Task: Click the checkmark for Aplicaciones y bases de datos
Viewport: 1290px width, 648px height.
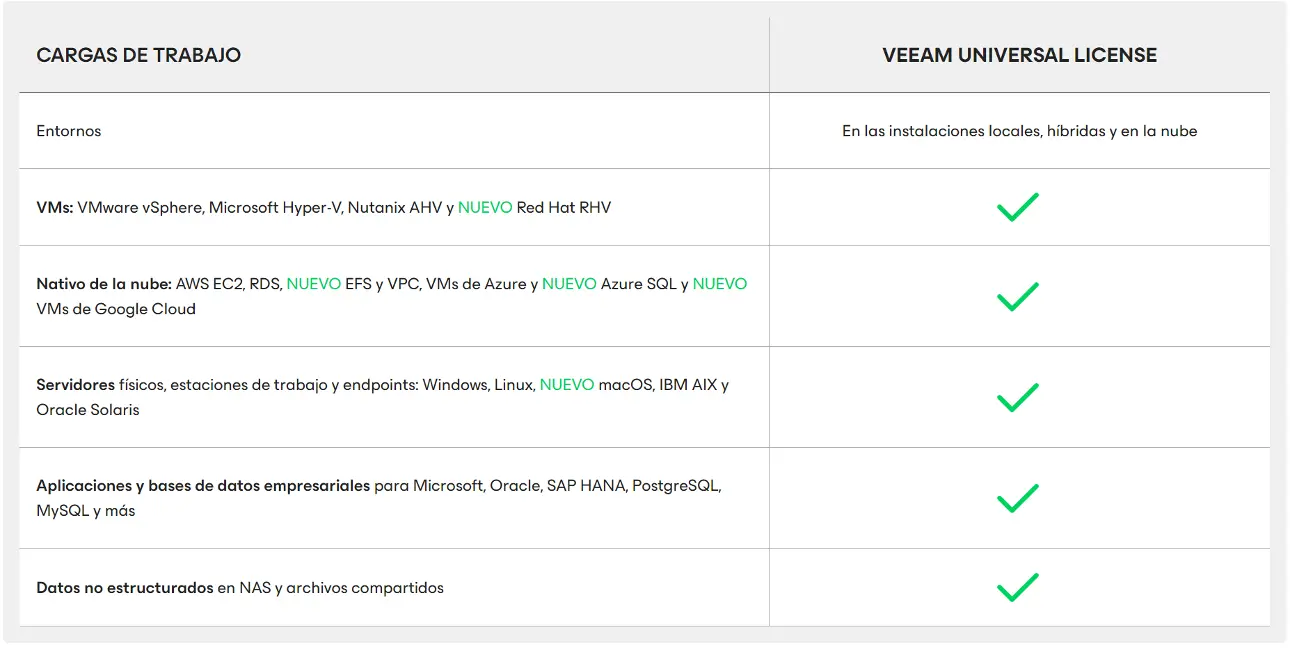Action: click(1018, 498)
